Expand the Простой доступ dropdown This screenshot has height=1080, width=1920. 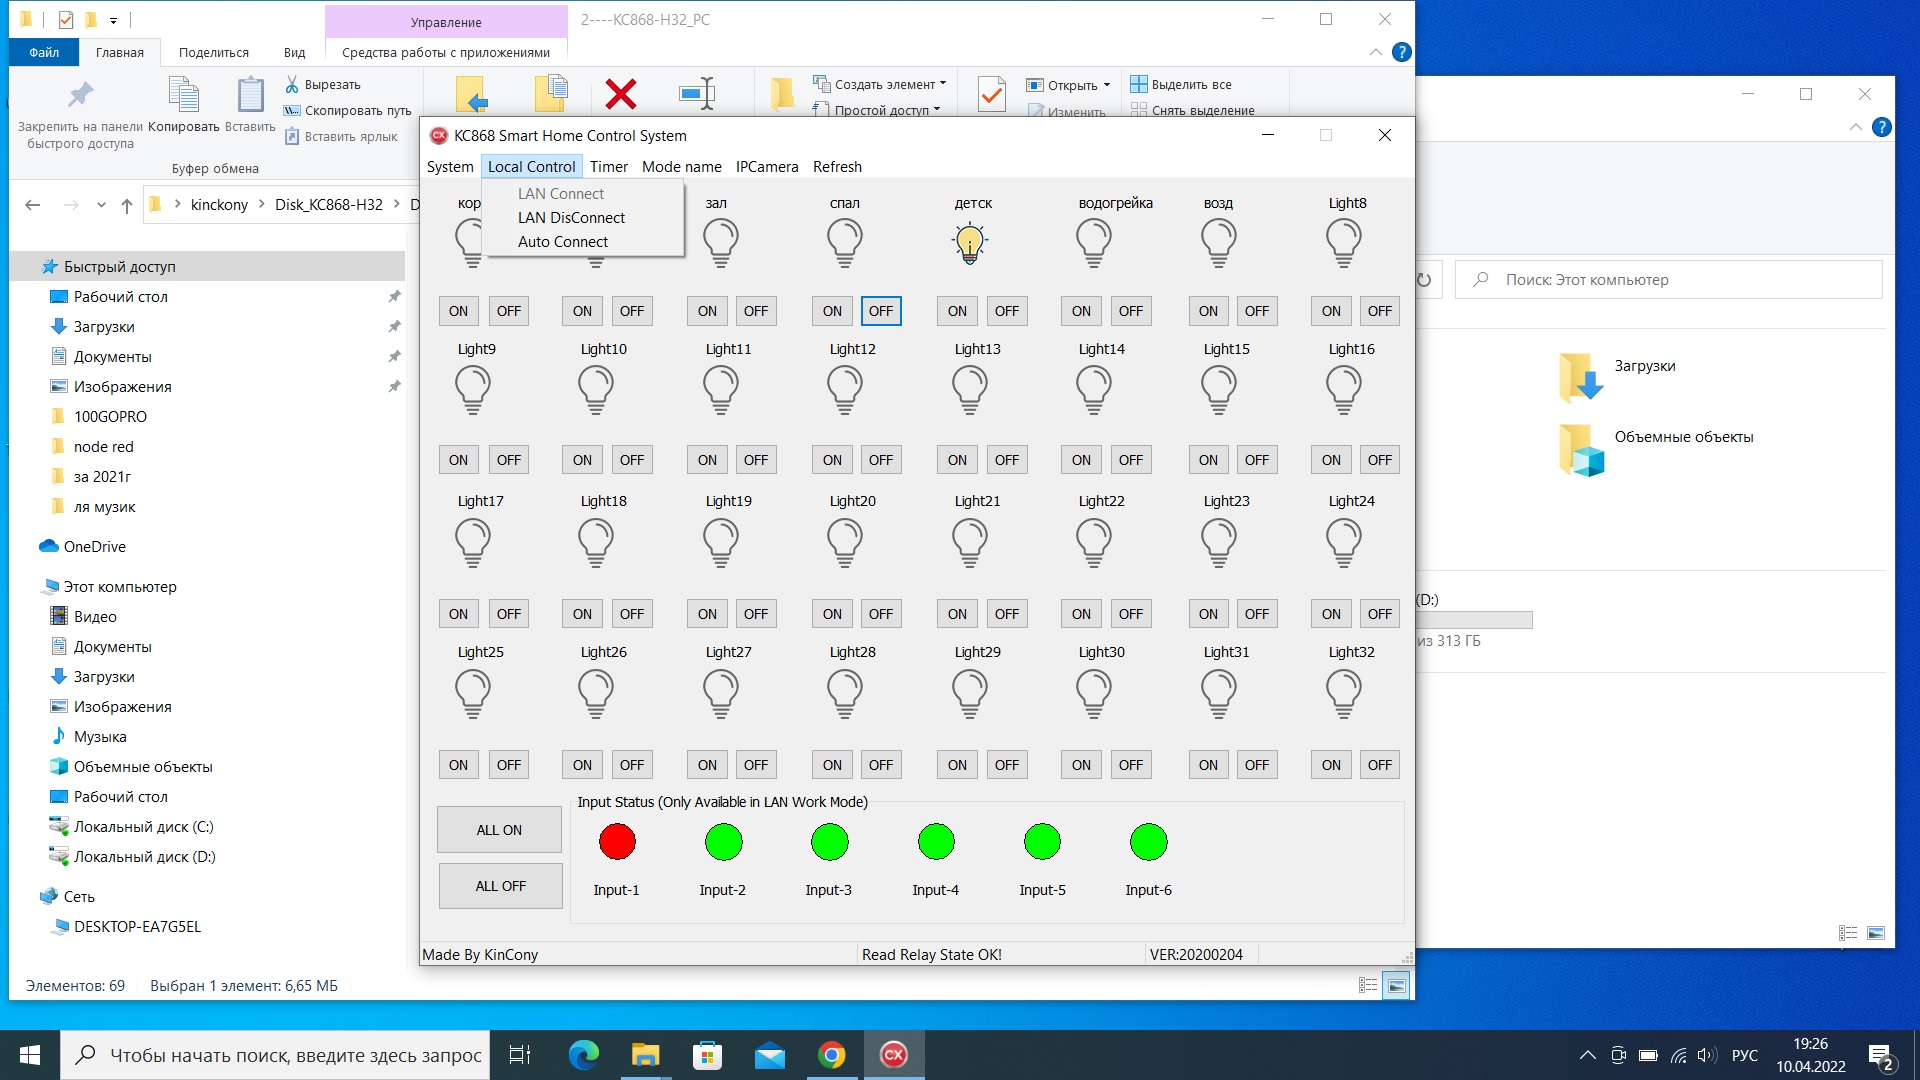[937, 110]
